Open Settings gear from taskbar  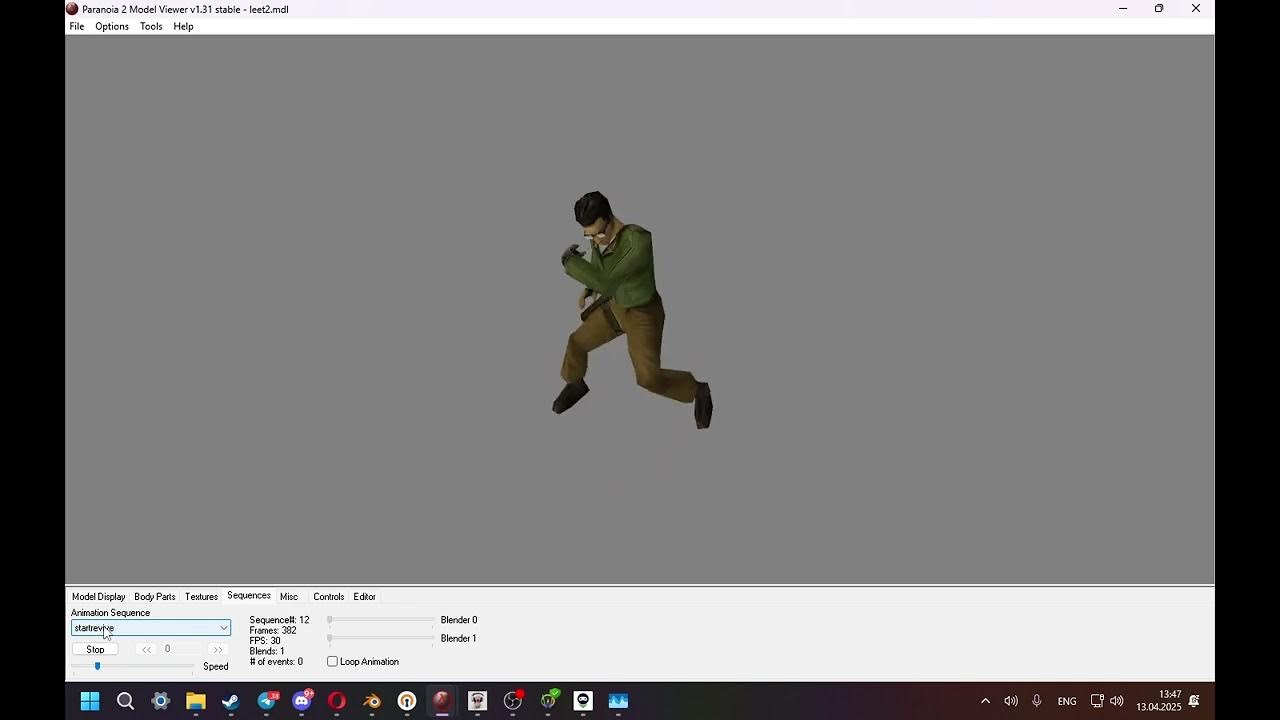[x=160, y=701]
